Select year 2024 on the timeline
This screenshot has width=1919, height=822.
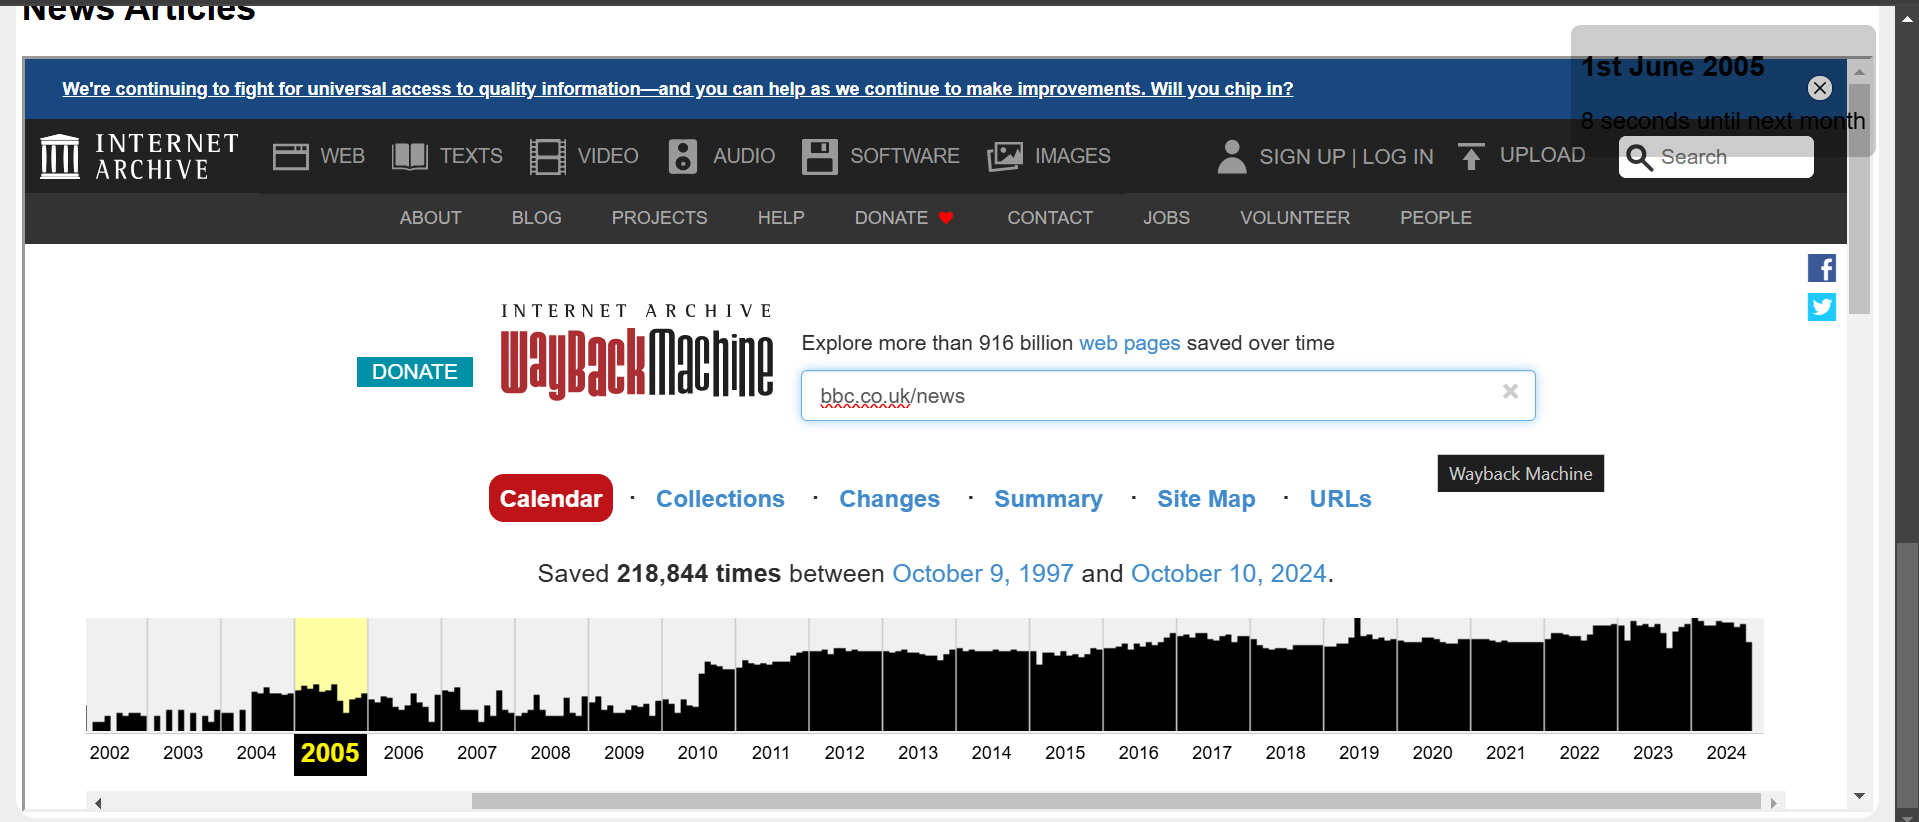pyautogui.click(x=1726, y=753)
